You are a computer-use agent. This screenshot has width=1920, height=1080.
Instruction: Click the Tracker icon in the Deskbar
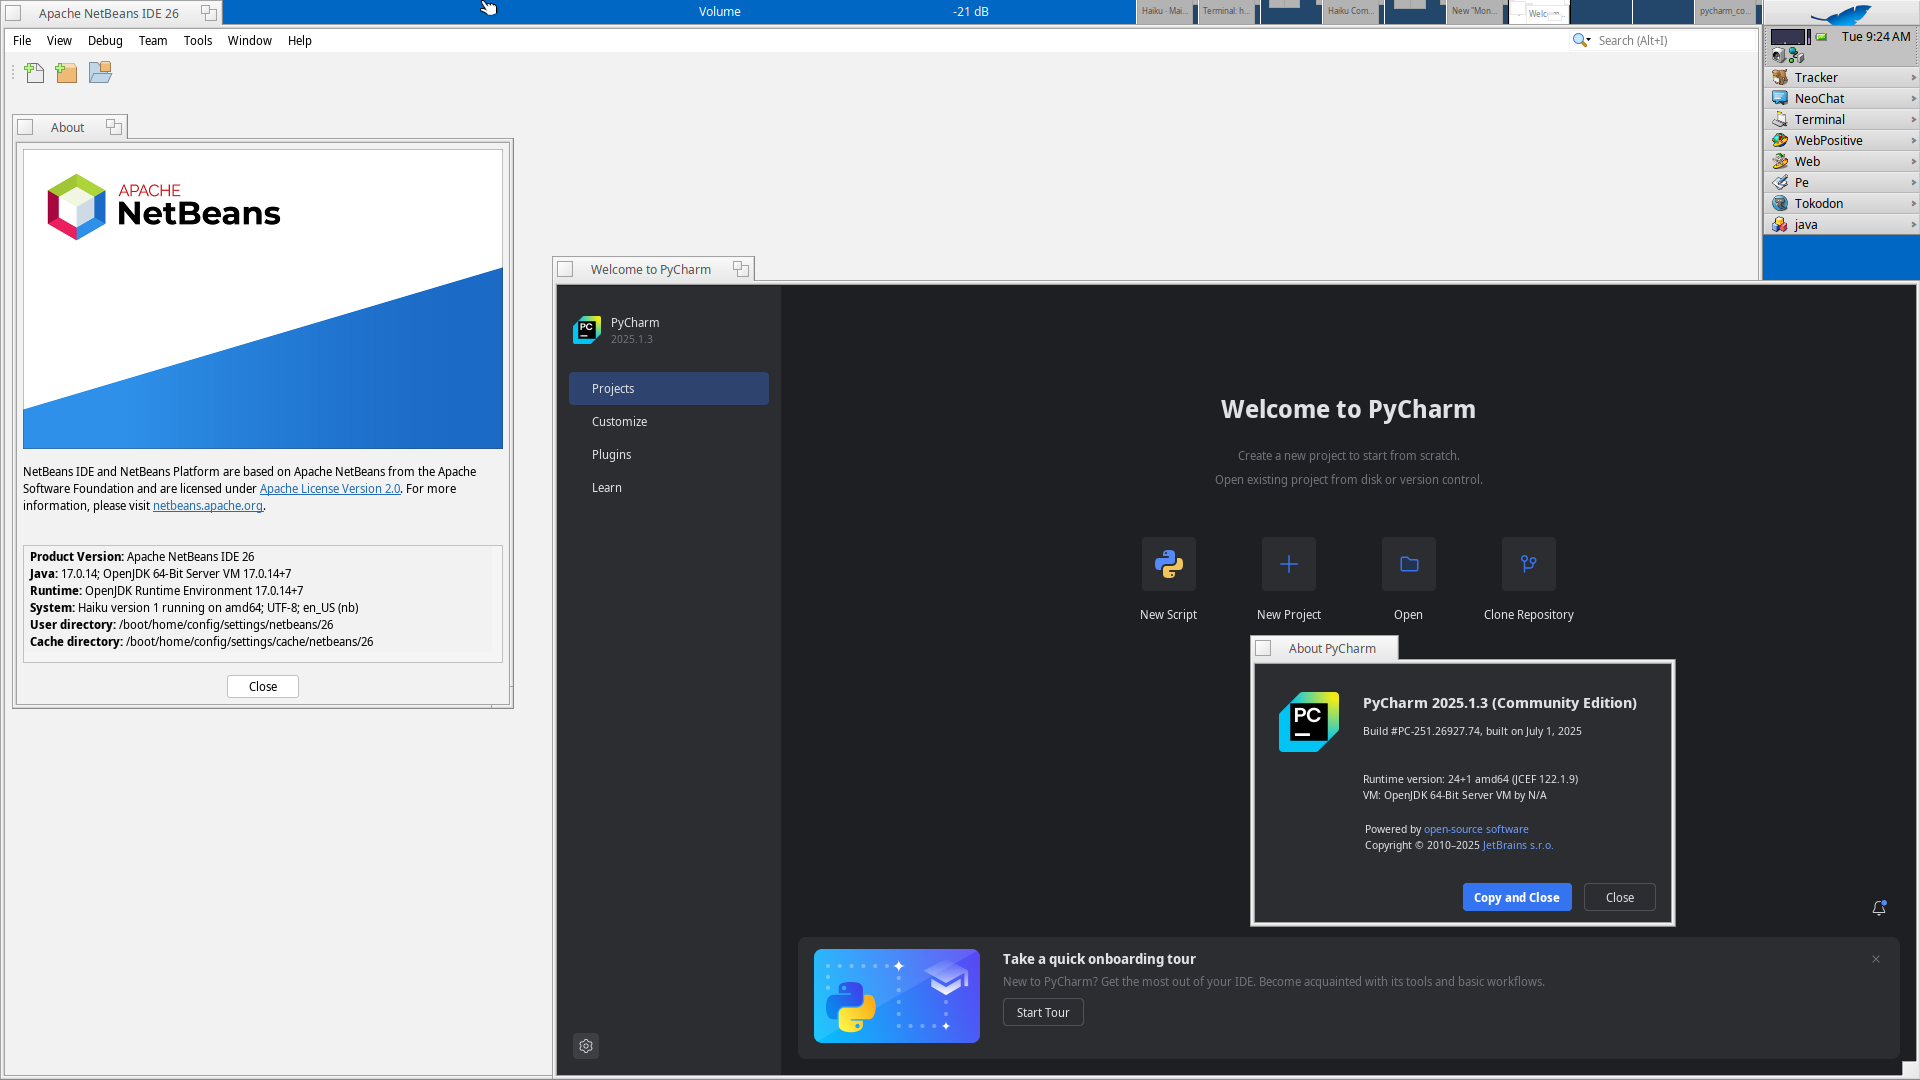[x=1780, y=77]
